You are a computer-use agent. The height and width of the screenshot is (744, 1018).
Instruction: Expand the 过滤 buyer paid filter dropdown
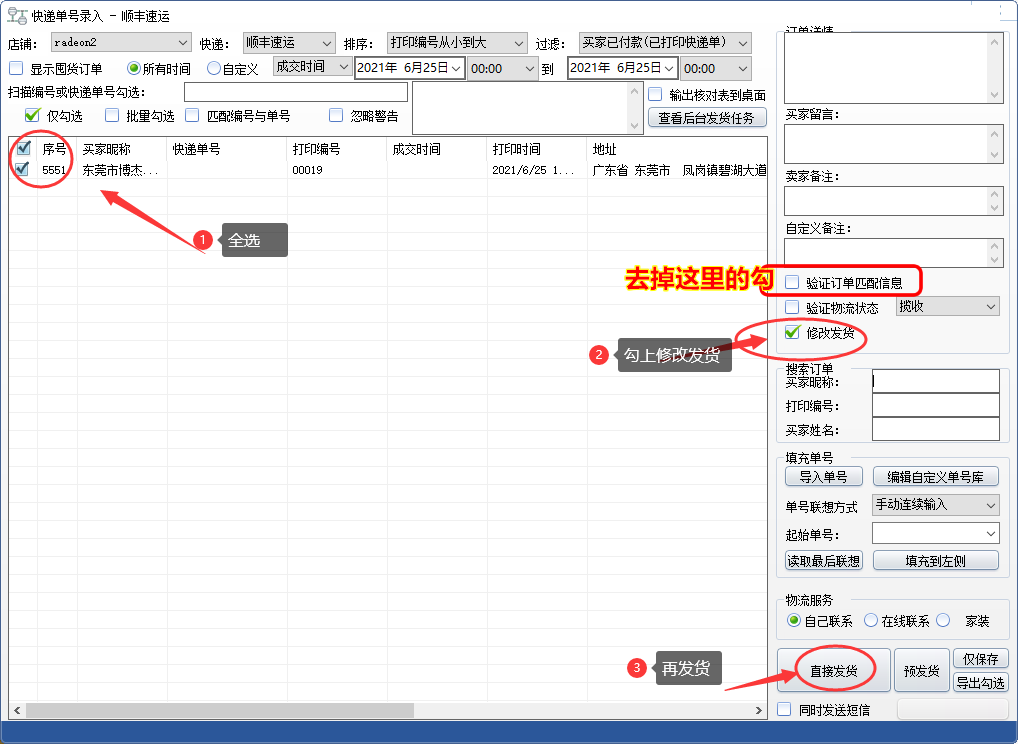pos(665,43)
